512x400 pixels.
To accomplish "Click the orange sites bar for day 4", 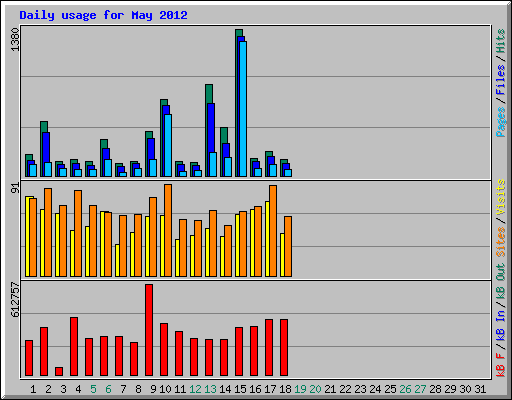I will pos(78,234).
